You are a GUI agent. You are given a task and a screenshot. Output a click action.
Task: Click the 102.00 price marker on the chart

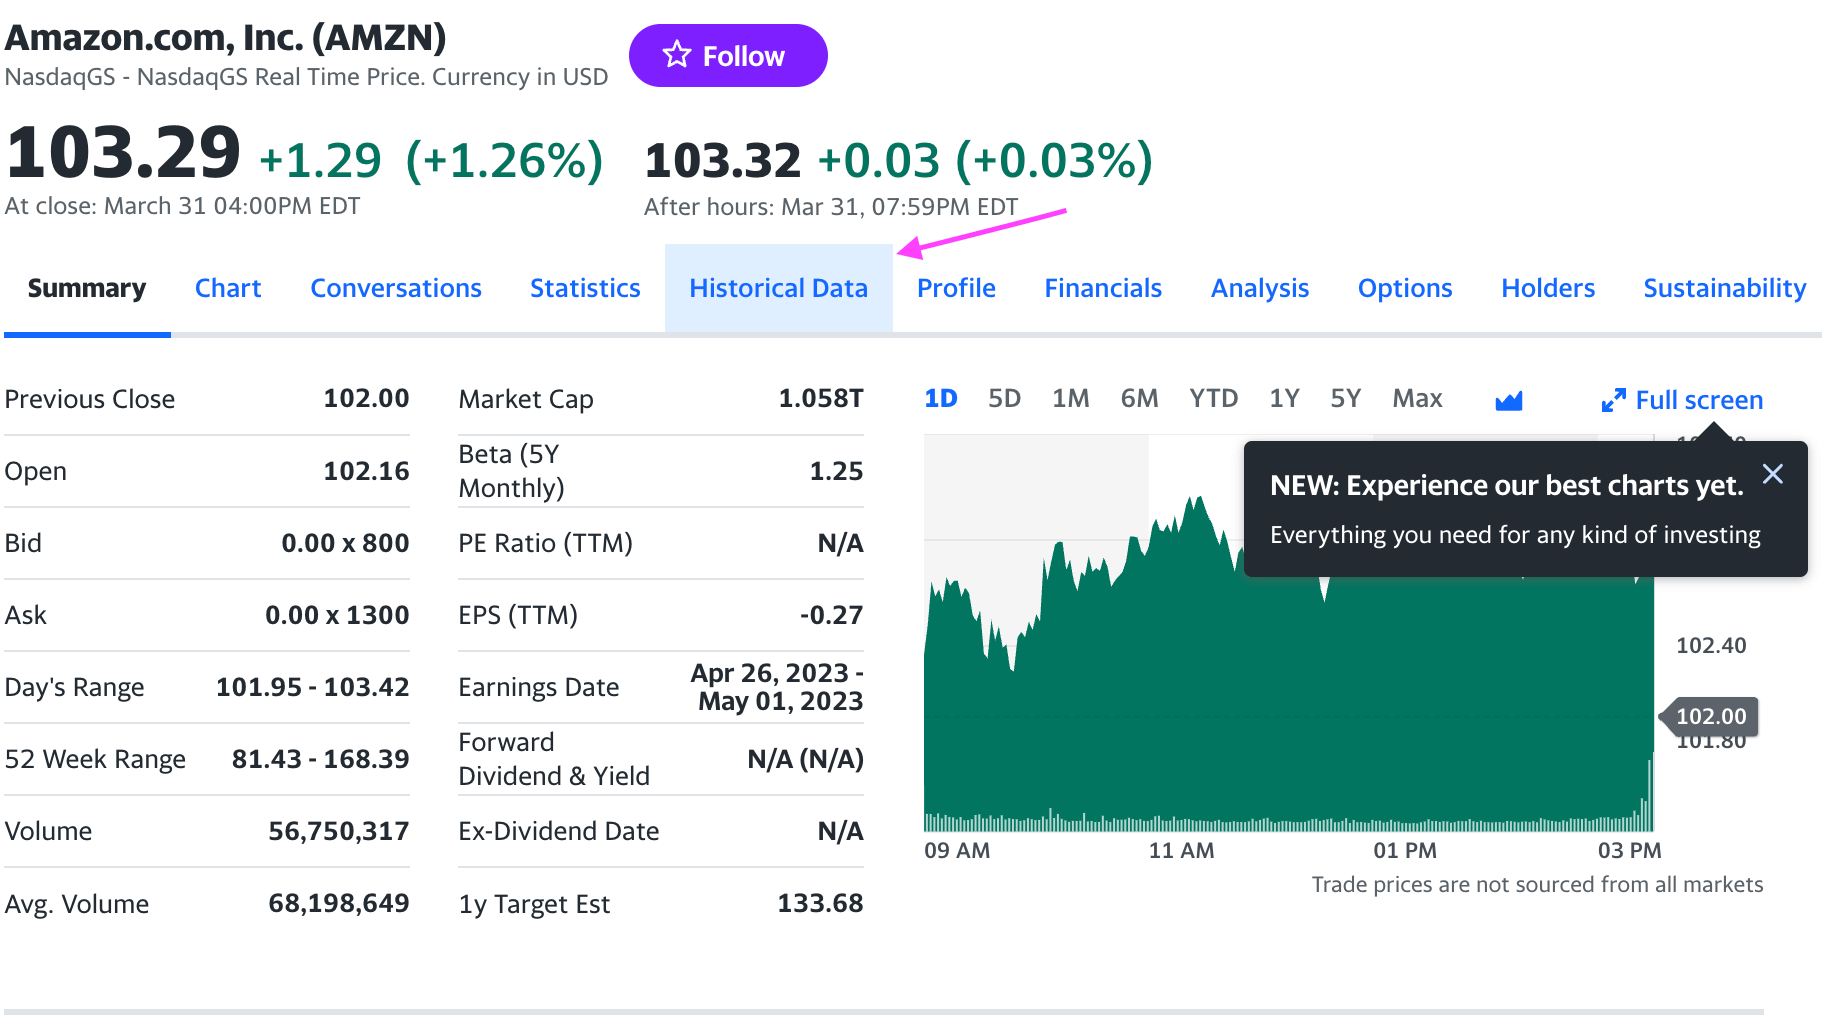click(1712, 716)
